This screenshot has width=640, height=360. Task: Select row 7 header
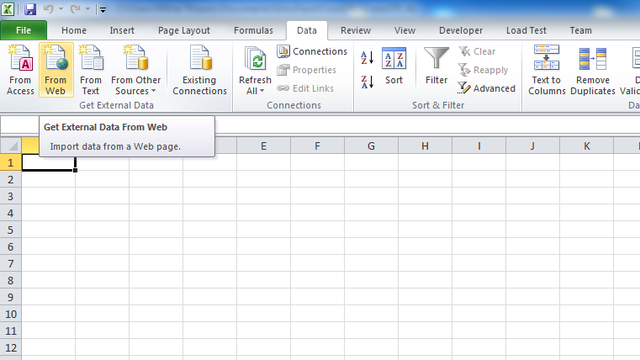tap(11, 264)
